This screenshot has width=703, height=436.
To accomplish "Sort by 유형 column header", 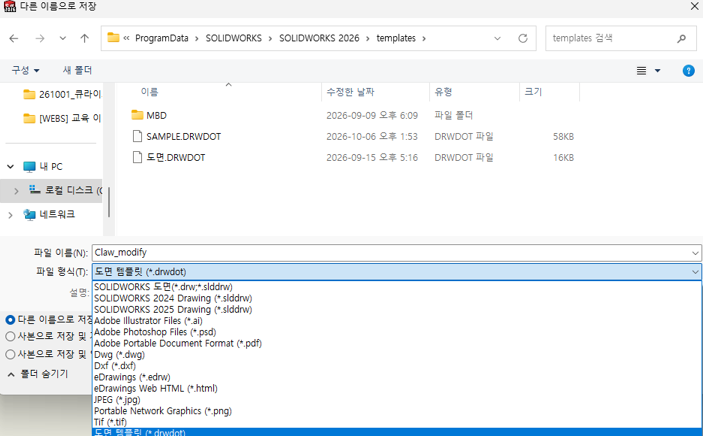I will coord(443,92).
